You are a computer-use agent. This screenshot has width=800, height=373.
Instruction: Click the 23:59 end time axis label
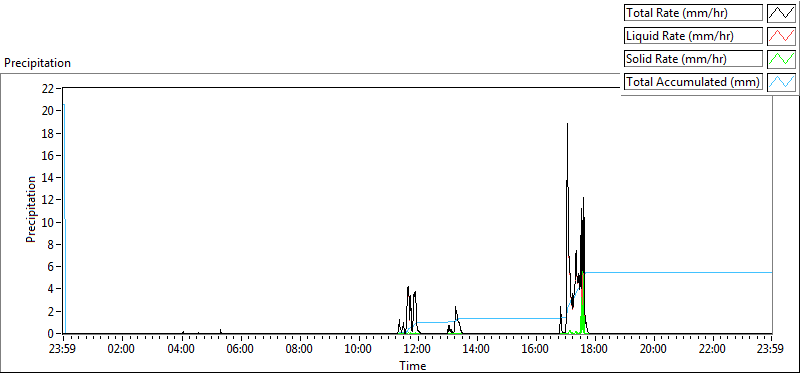click(771, 350)
